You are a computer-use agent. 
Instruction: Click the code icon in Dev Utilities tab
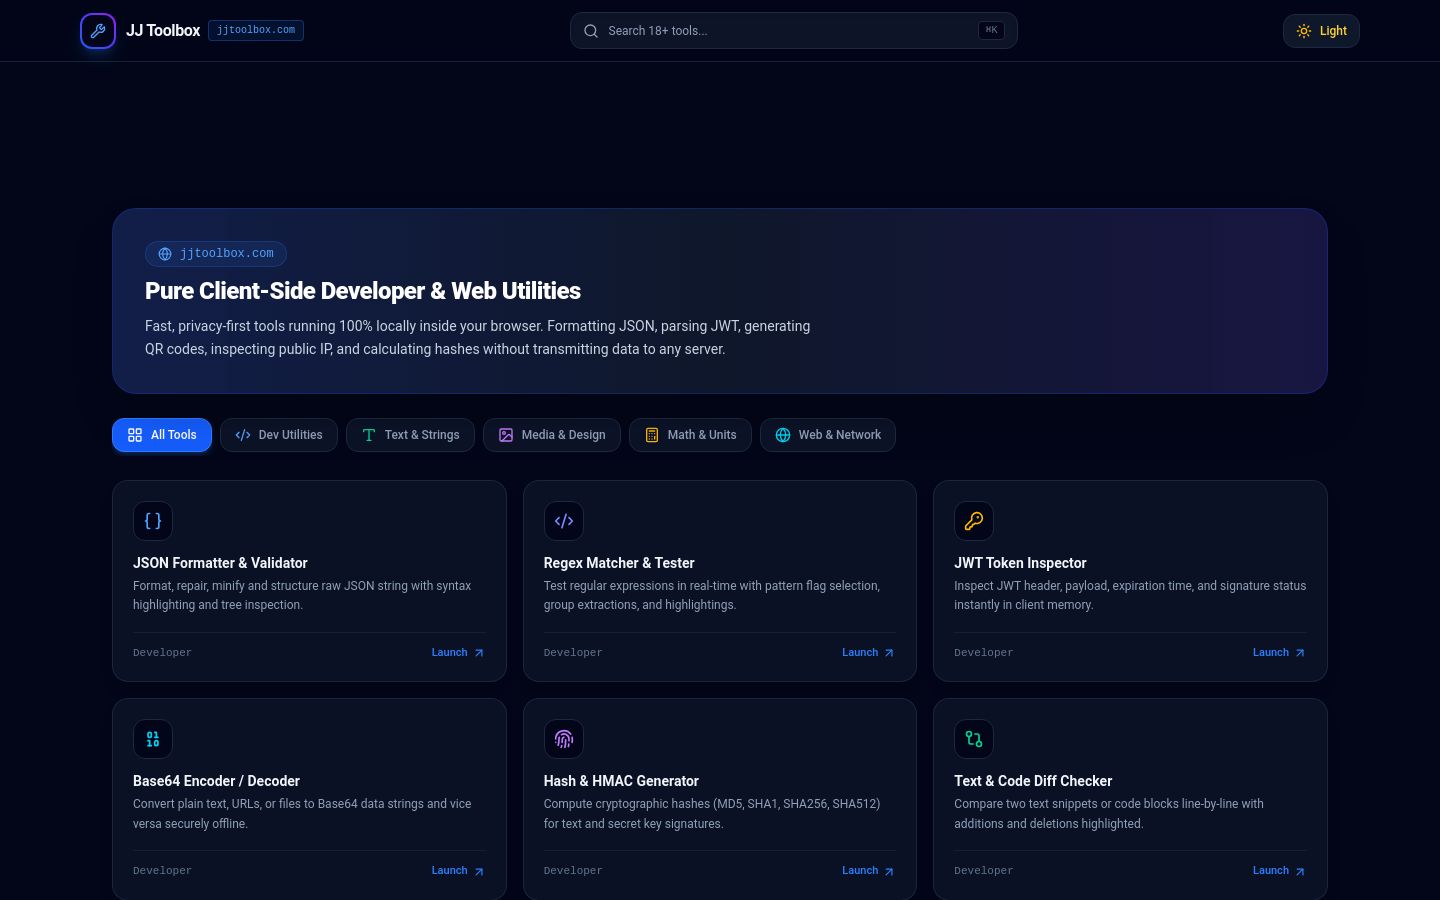click(x=243, y=435)
